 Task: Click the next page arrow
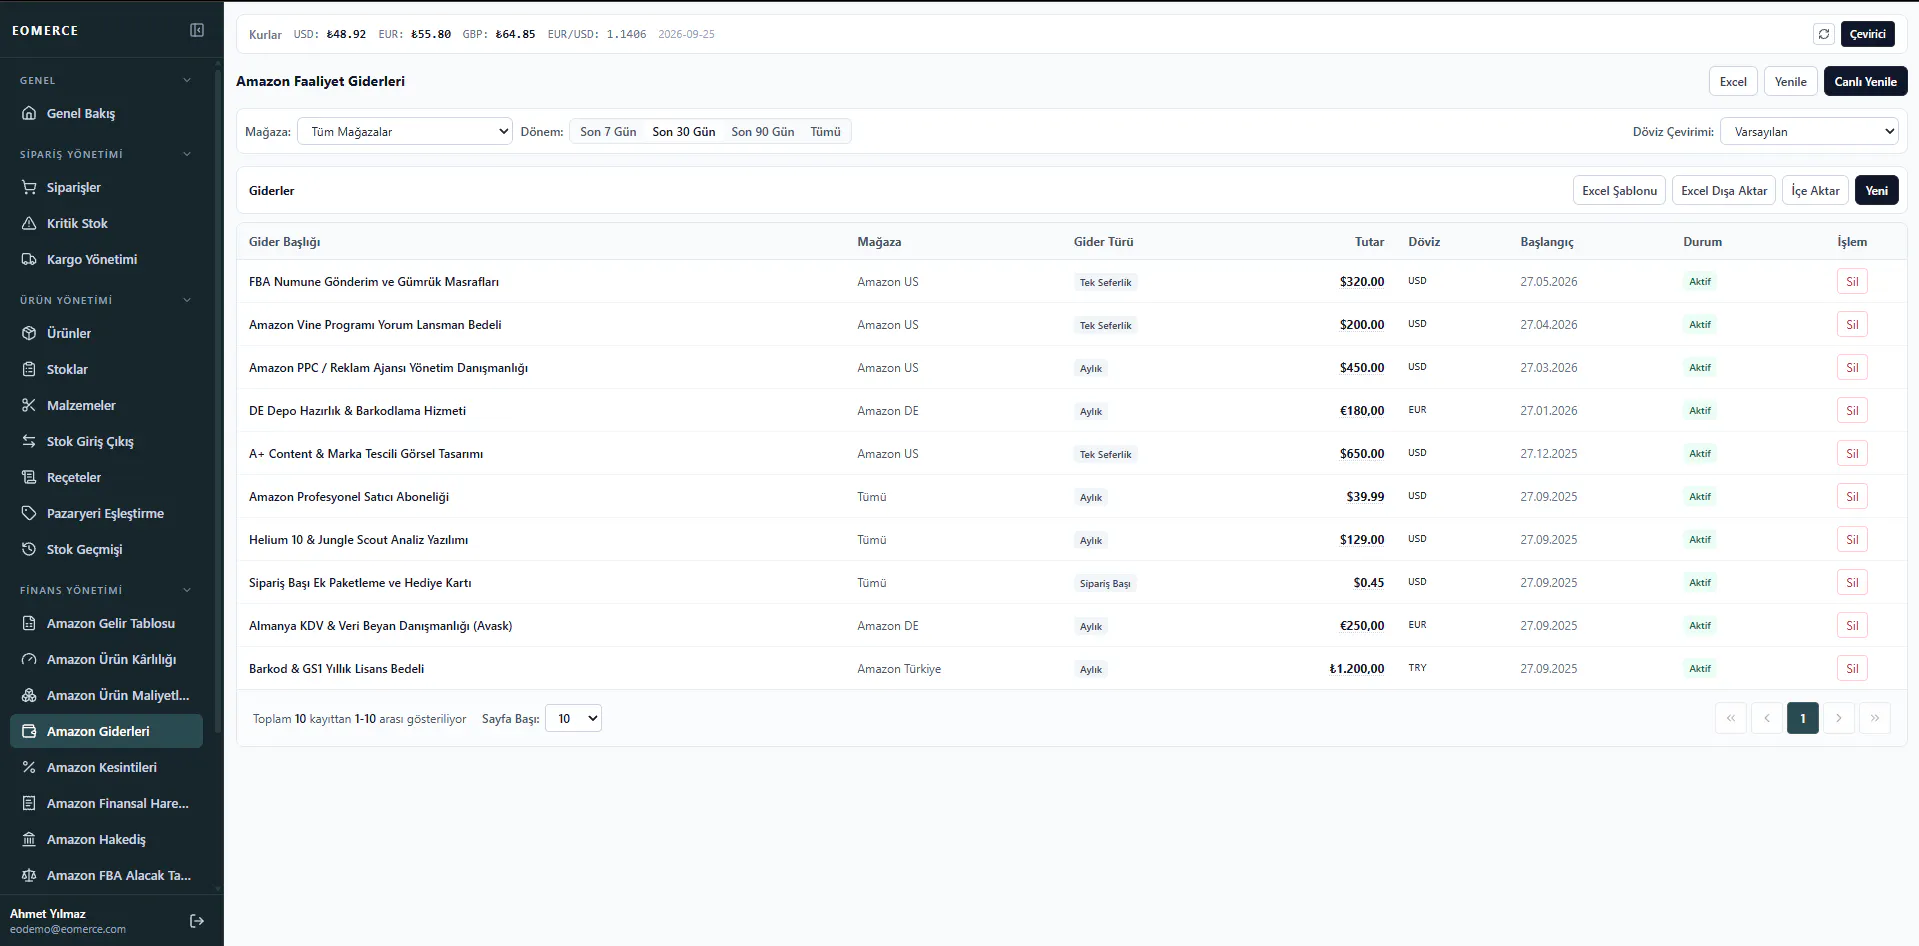[1839, 718]
